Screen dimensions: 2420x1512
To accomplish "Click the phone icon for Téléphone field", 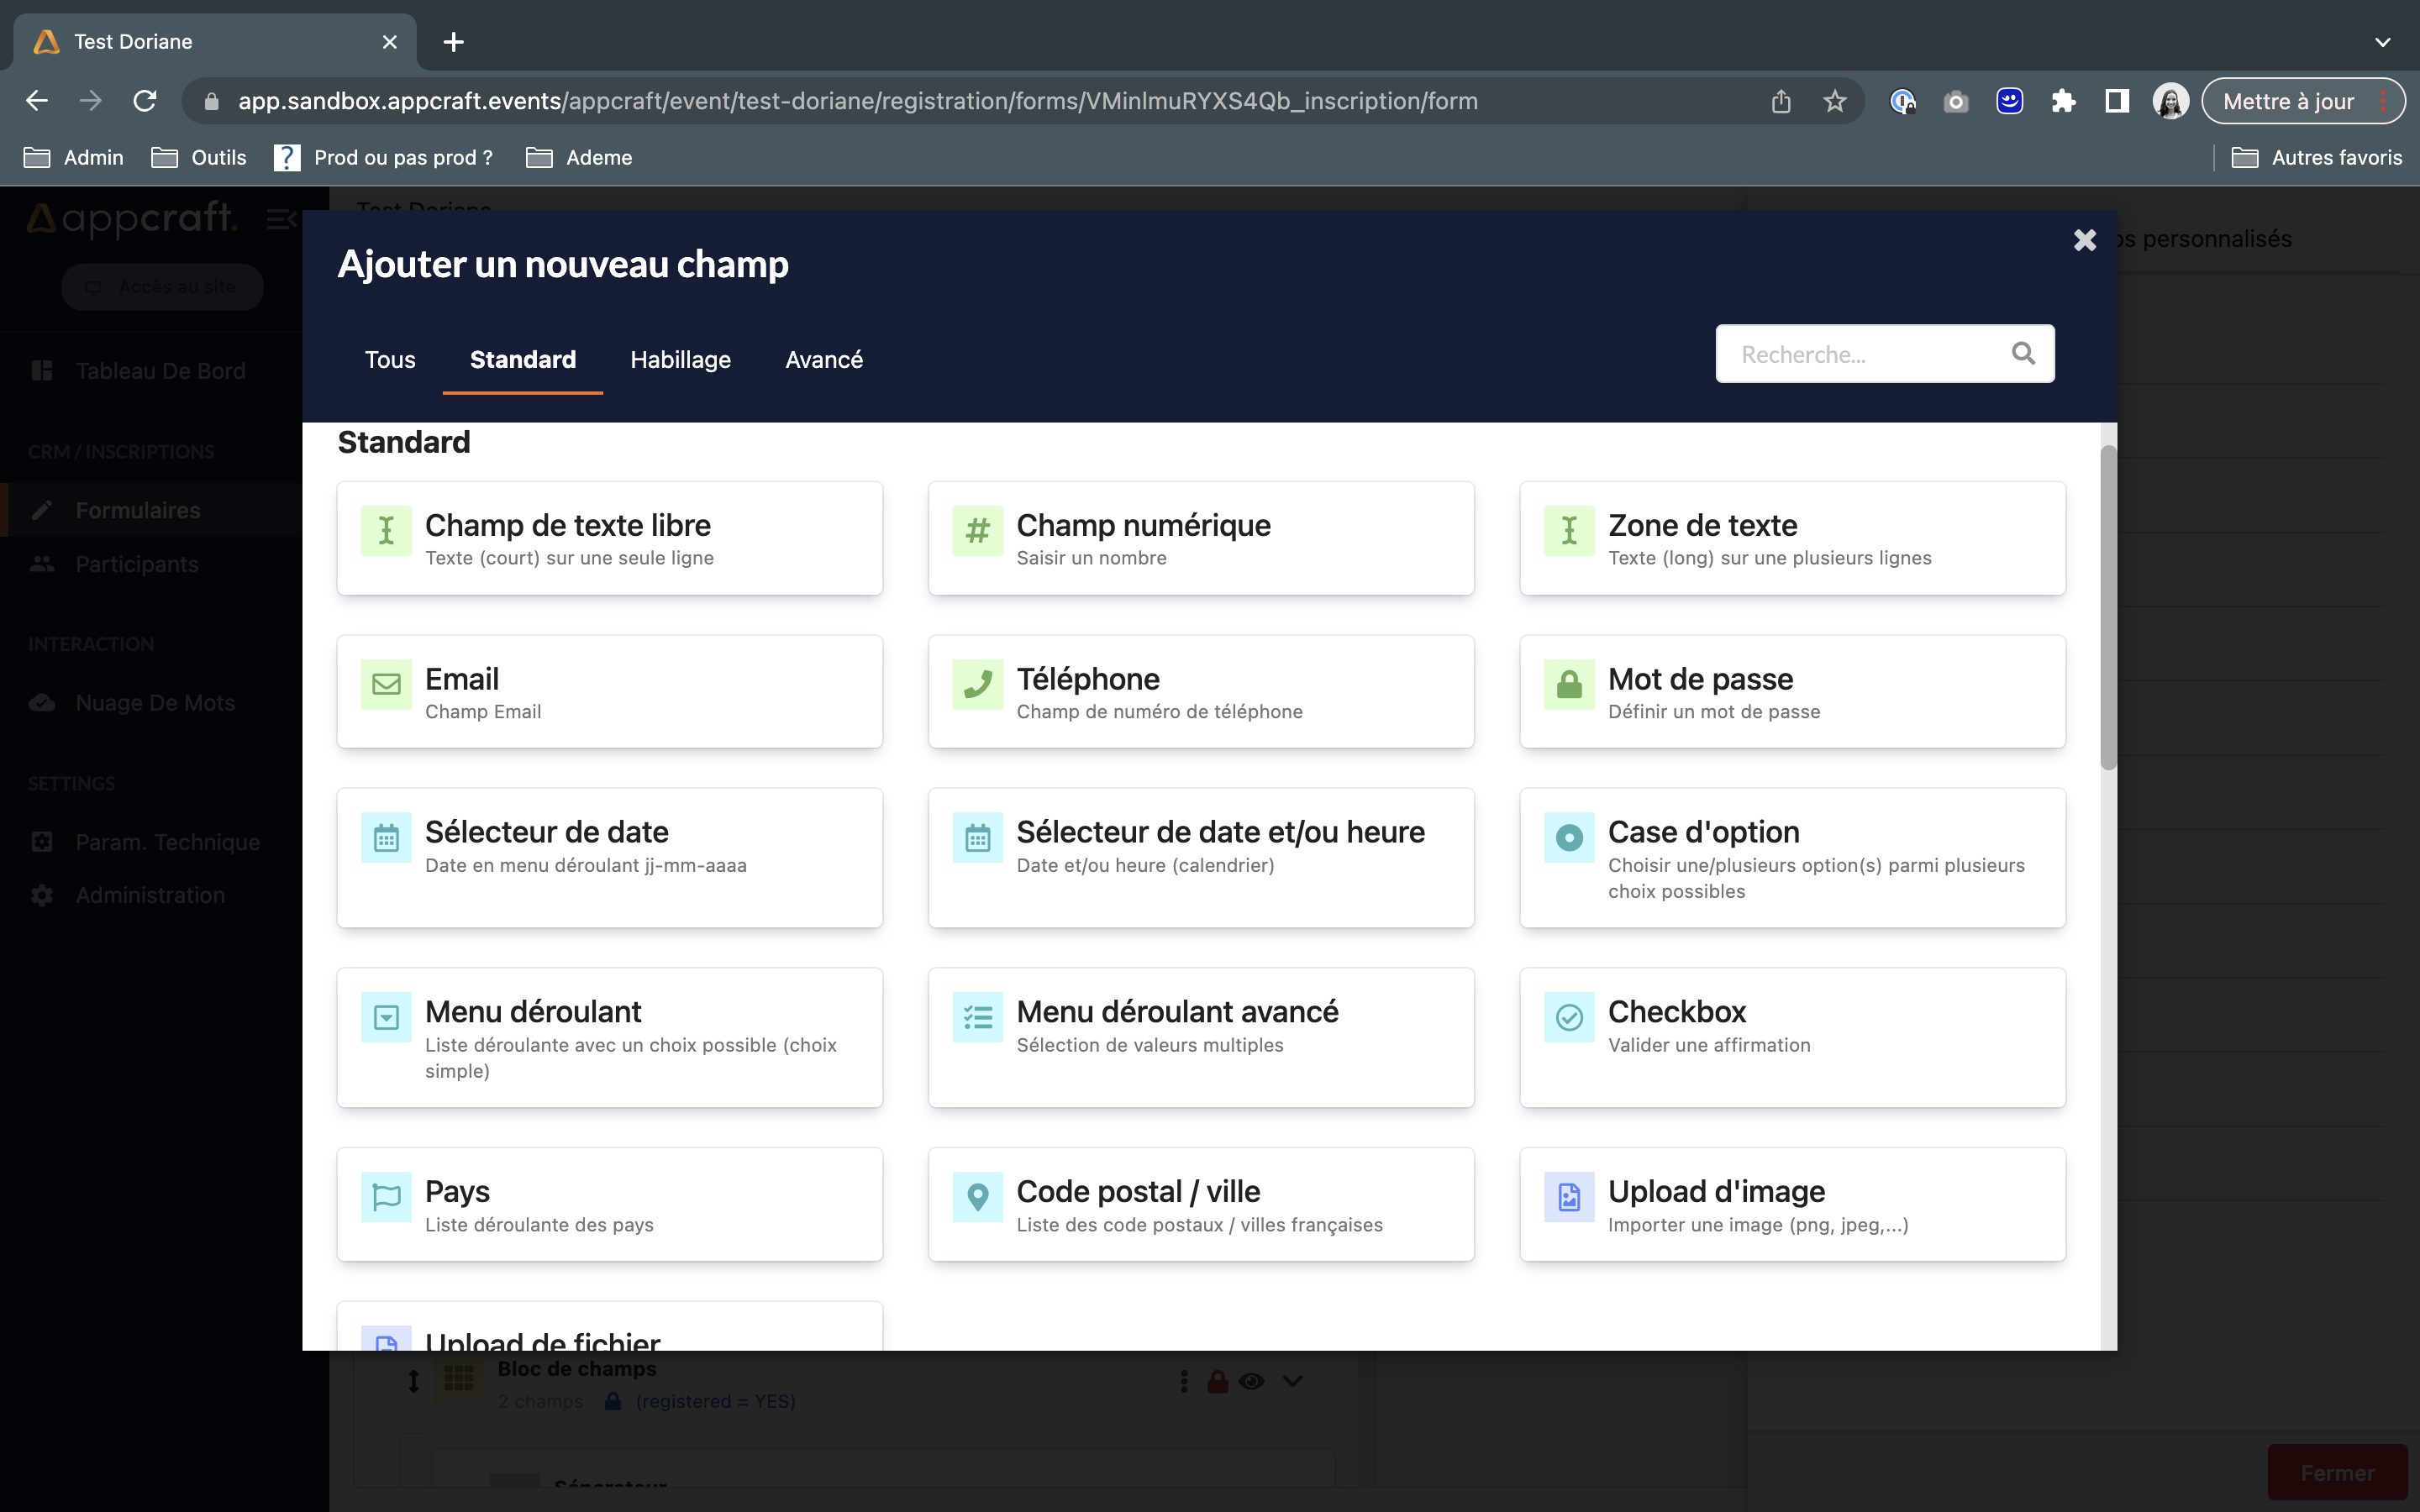I will (977, 684).
